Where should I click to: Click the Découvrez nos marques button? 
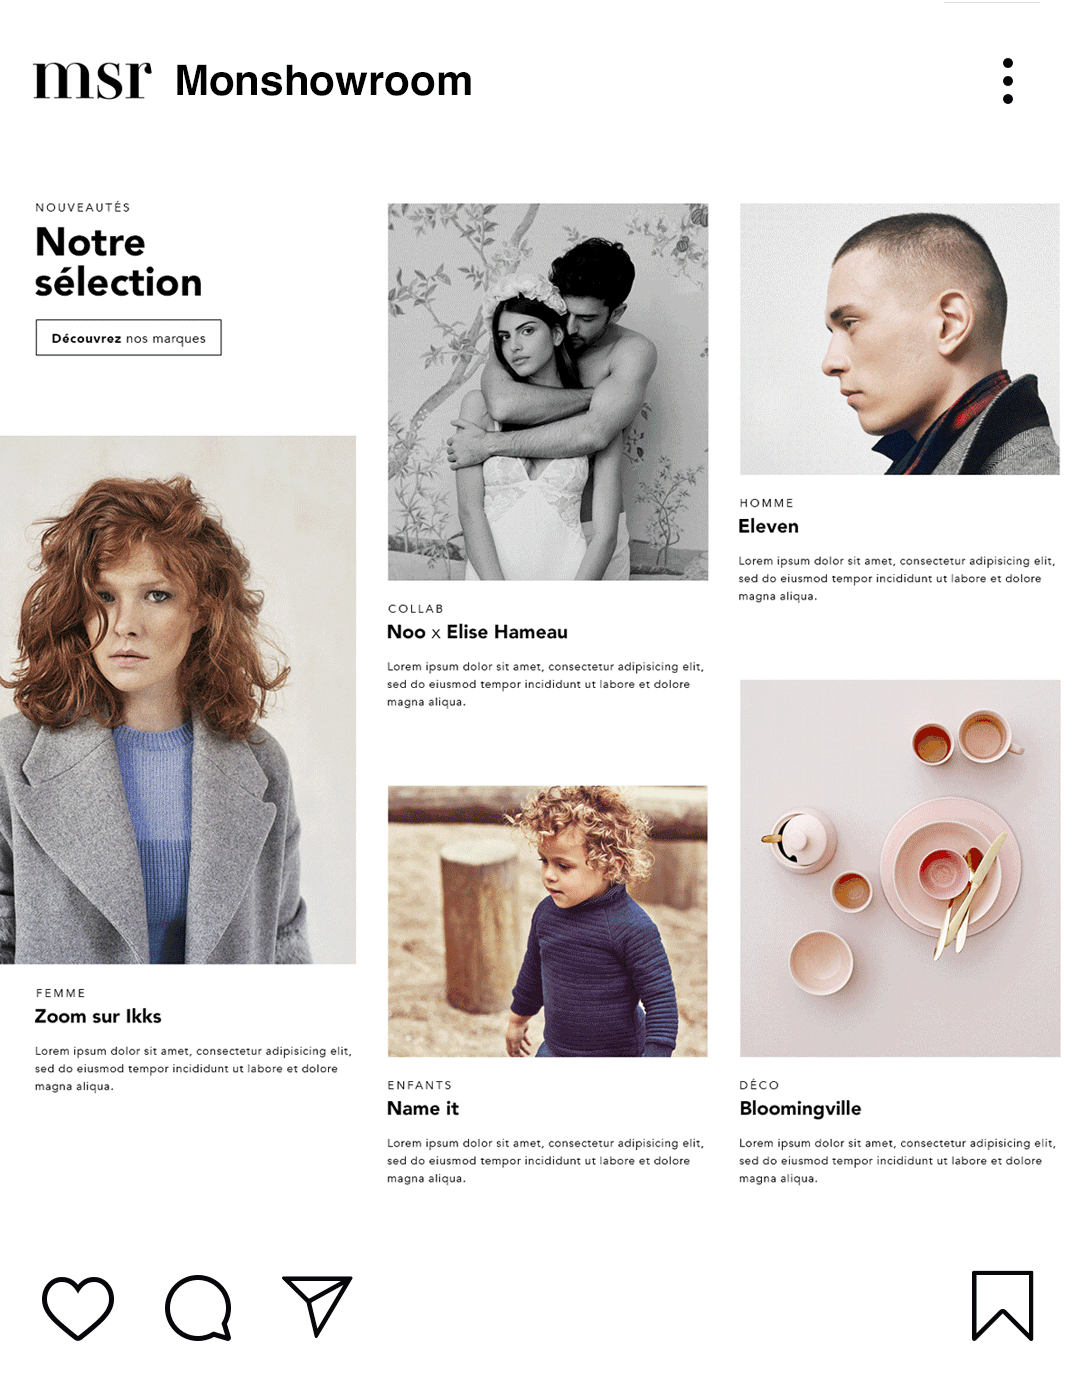[x=128, y=338]
